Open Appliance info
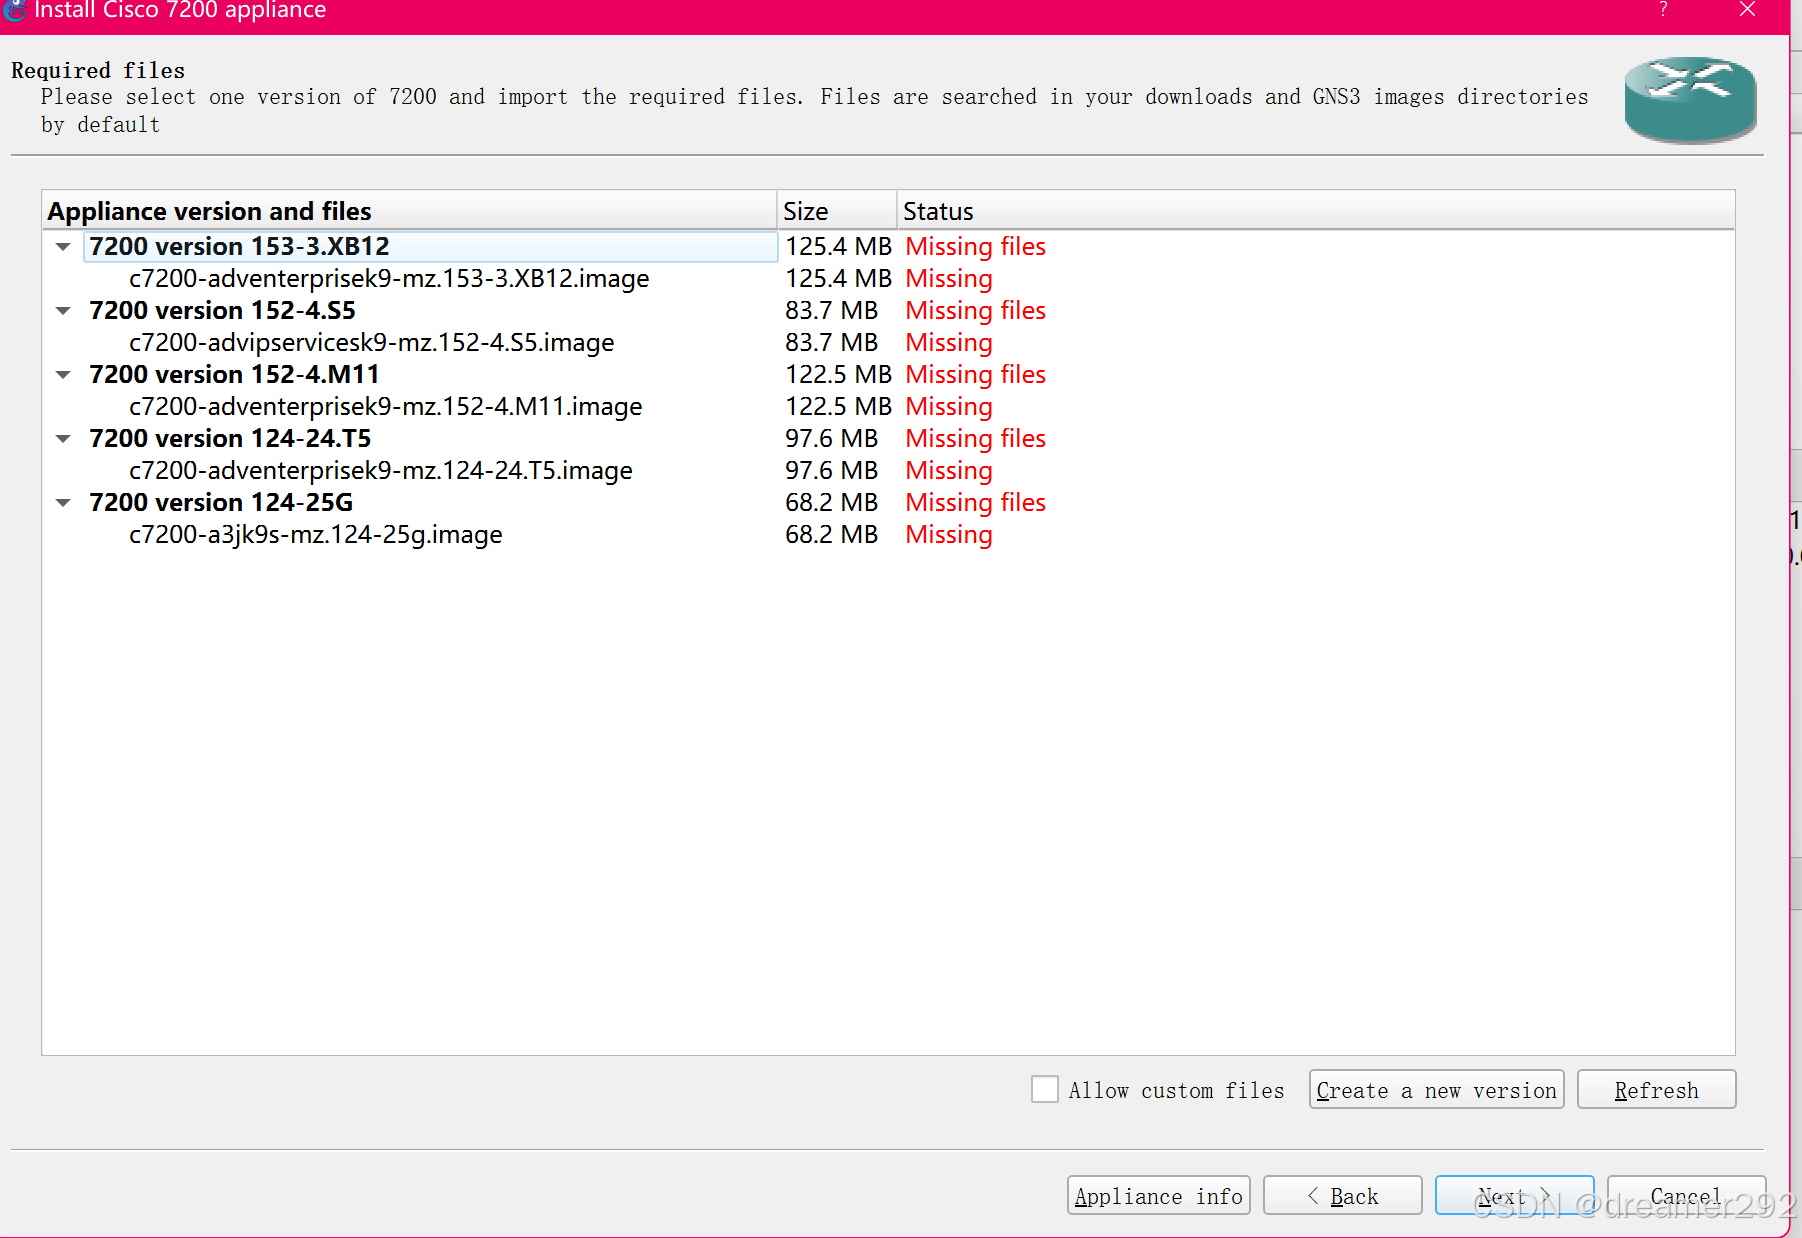Viewport: 1802px width, 1238px height. 1158,1196
